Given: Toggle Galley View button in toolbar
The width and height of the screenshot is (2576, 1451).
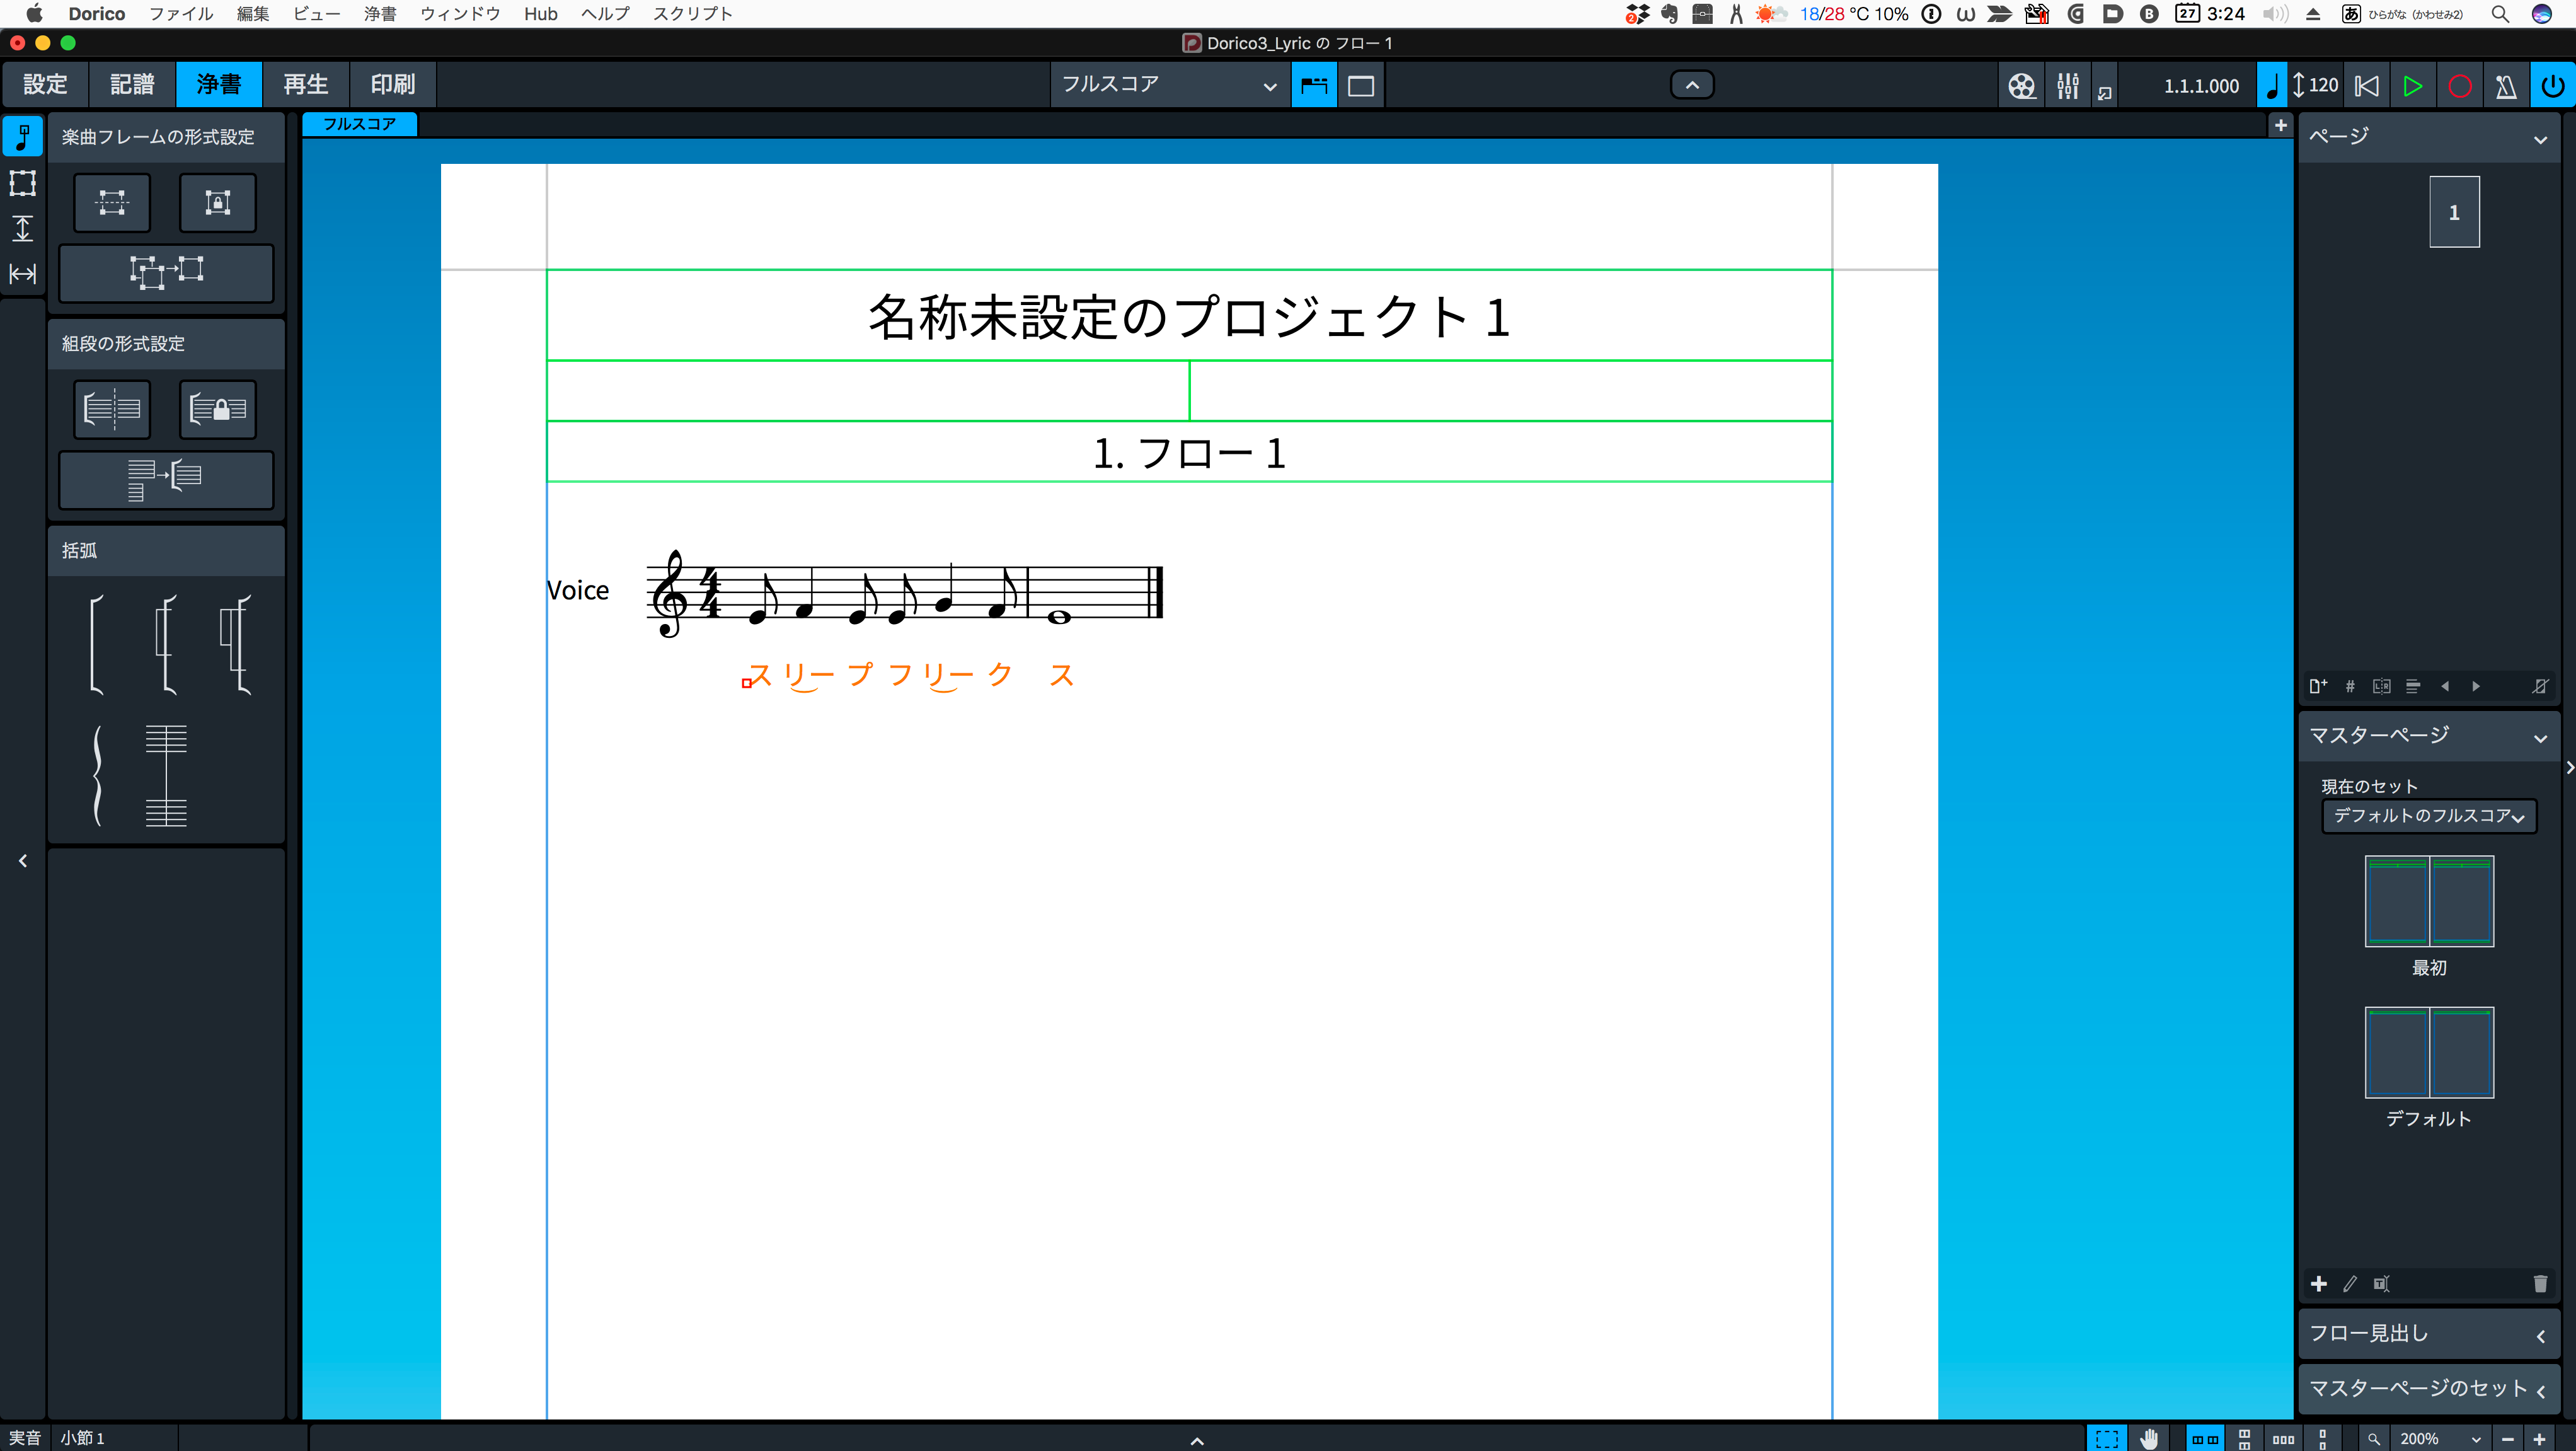Looking at the screenshot, I should 1314,86.
